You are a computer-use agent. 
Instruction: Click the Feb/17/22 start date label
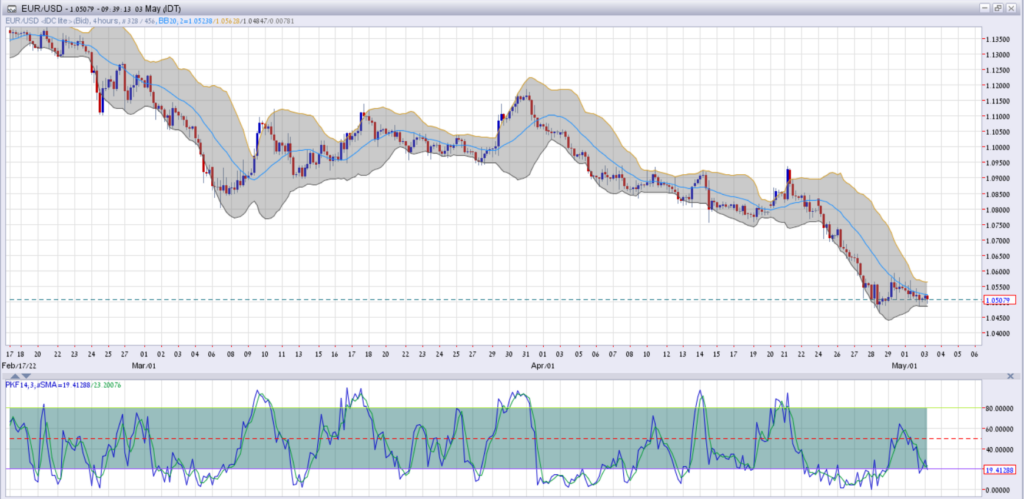click(x=24, y=366)
